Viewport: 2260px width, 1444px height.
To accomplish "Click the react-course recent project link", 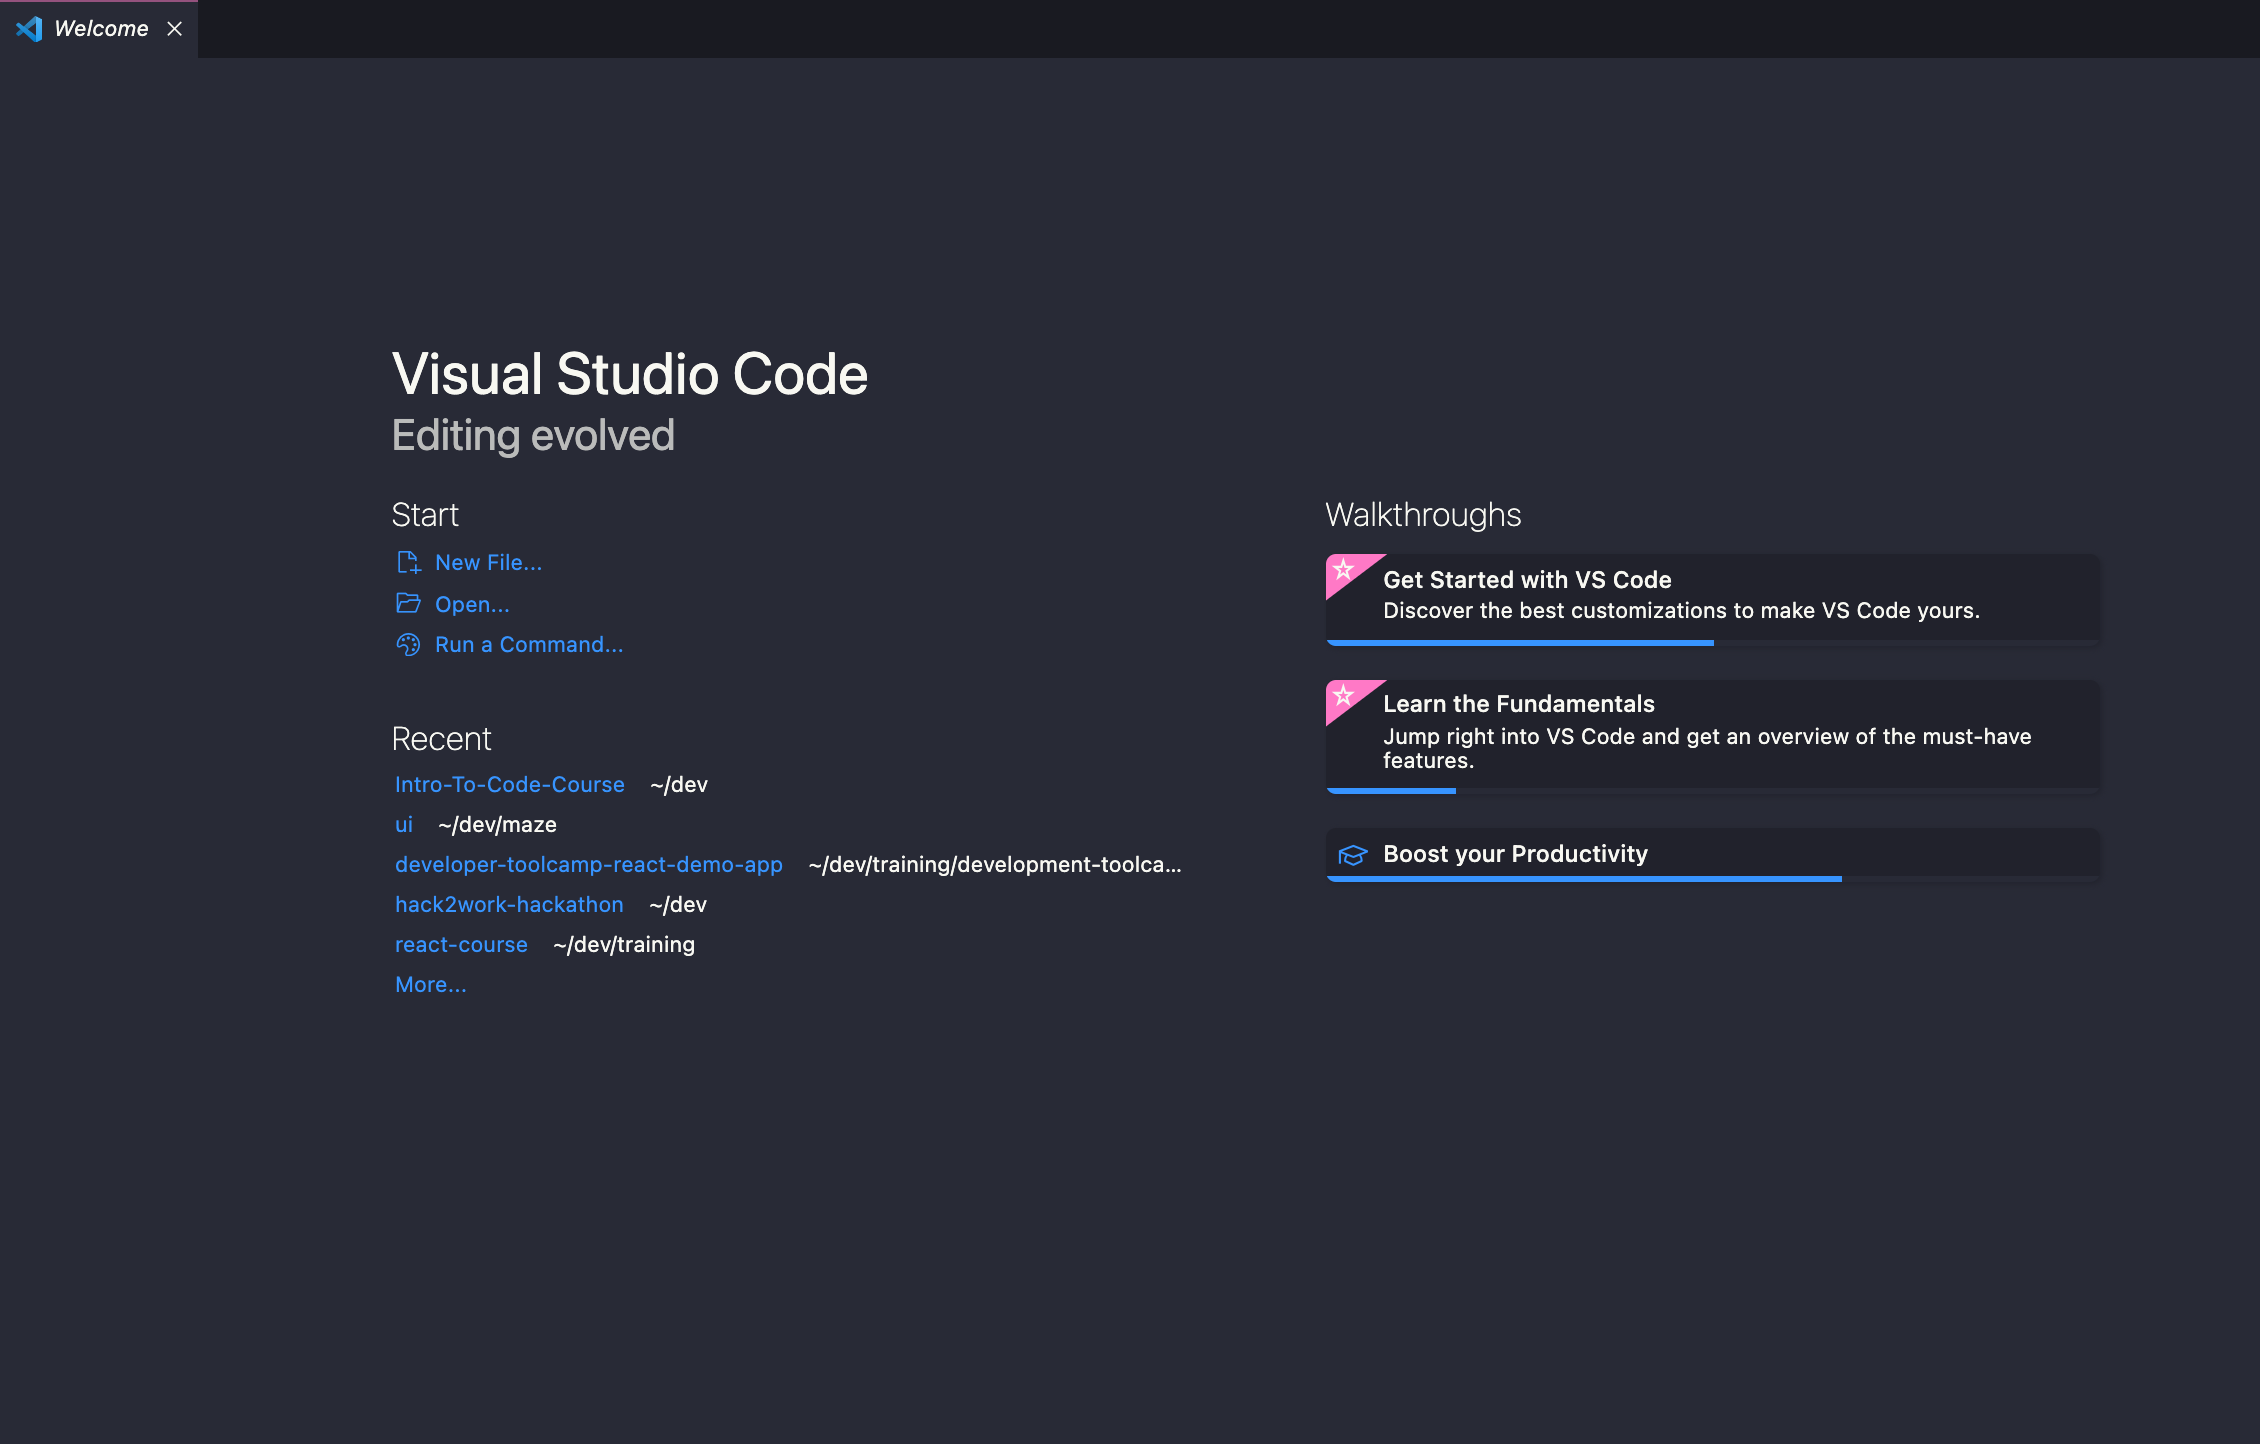I will pyautogui.click(x=461, y=943).
